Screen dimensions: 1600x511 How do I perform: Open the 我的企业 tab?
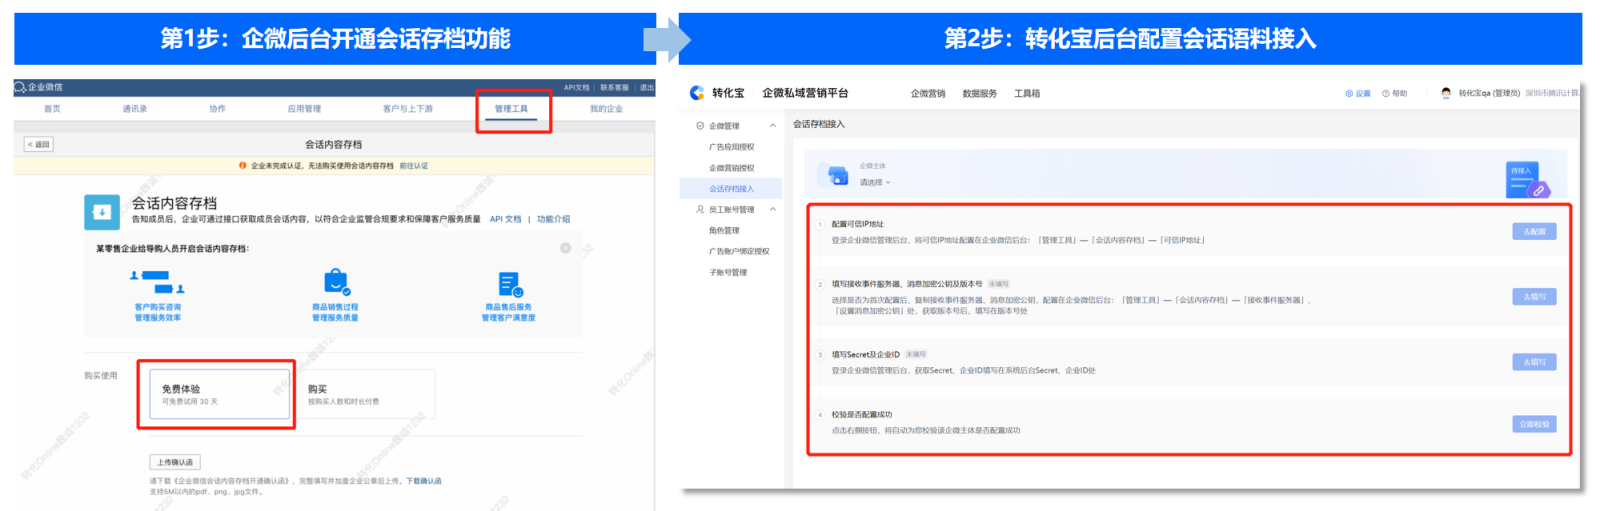point(606,108)
